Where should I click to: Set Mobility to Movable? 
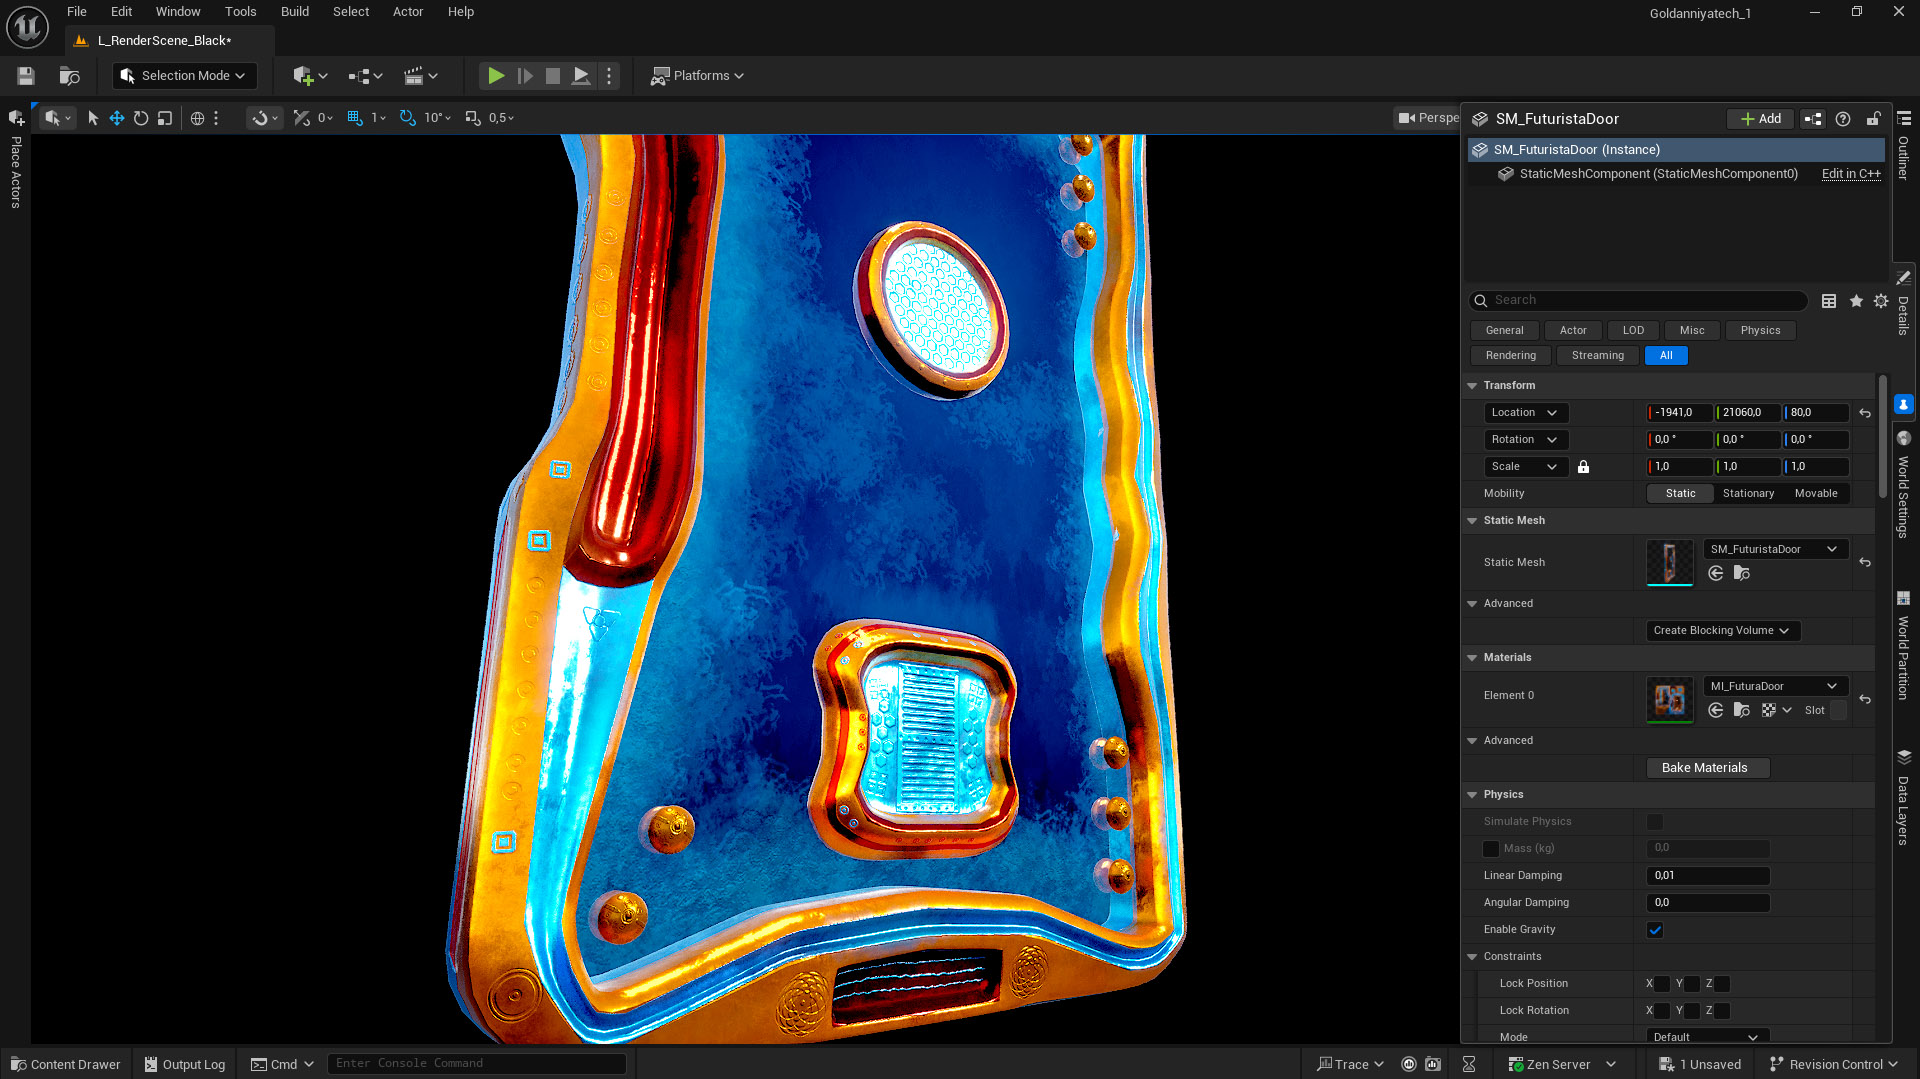point(1817,493)
